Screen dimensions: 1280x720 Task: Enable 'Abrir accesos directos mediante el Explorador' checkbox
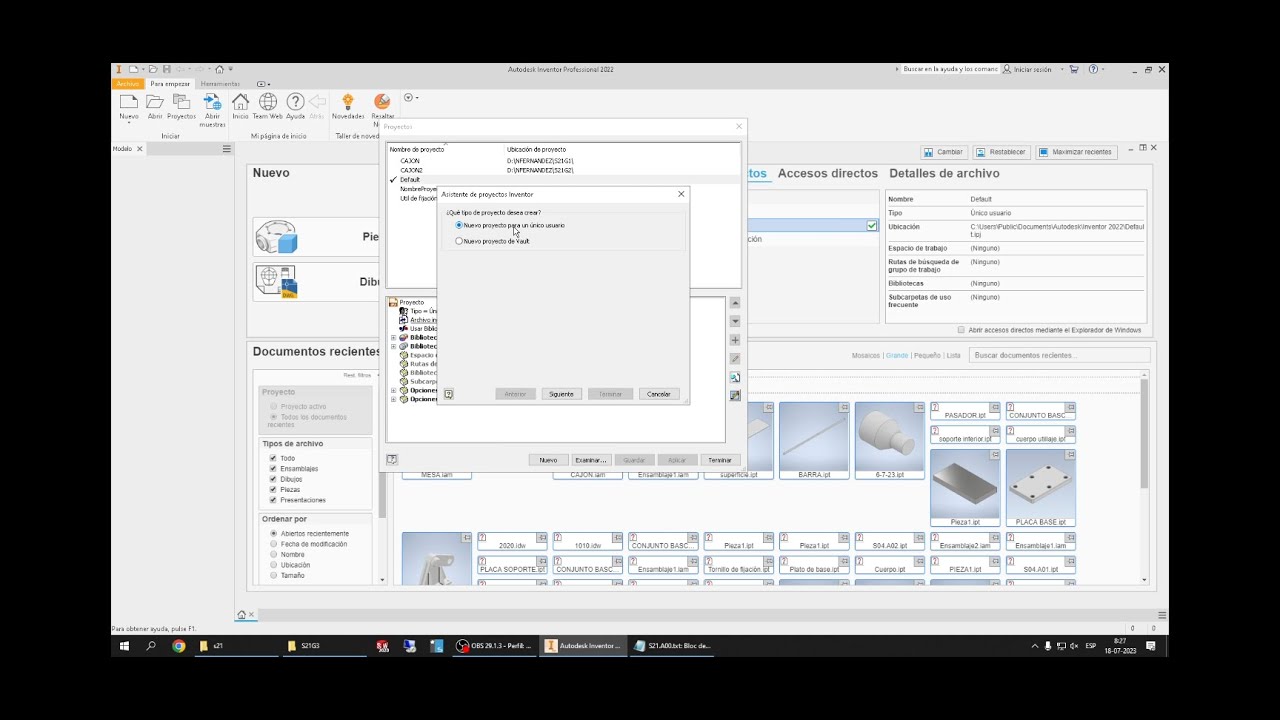coord(962,330)
